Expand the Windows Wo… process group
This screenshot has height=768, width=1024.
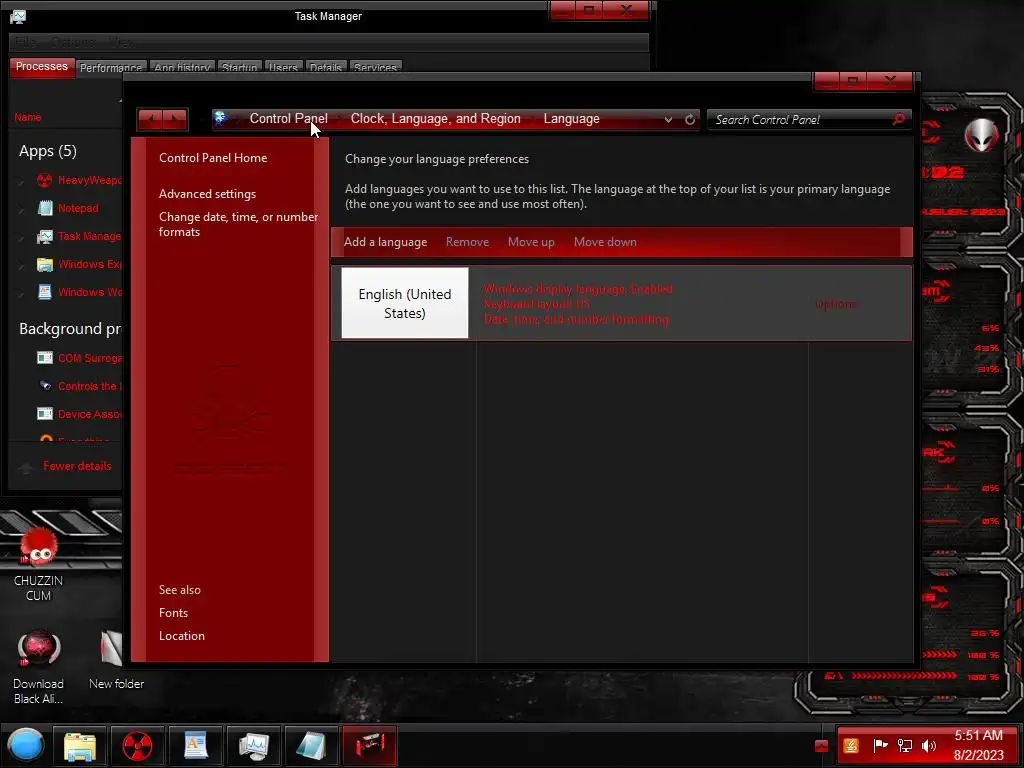click(22, 293)
